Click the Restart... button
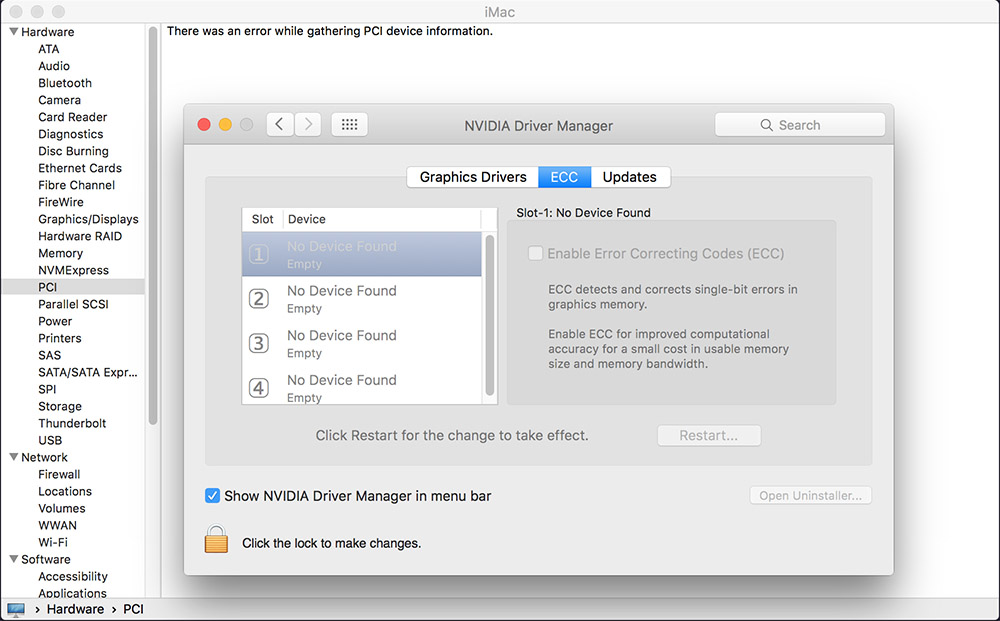The width and height of the screenshot is (1000, 621). [709, 435]
